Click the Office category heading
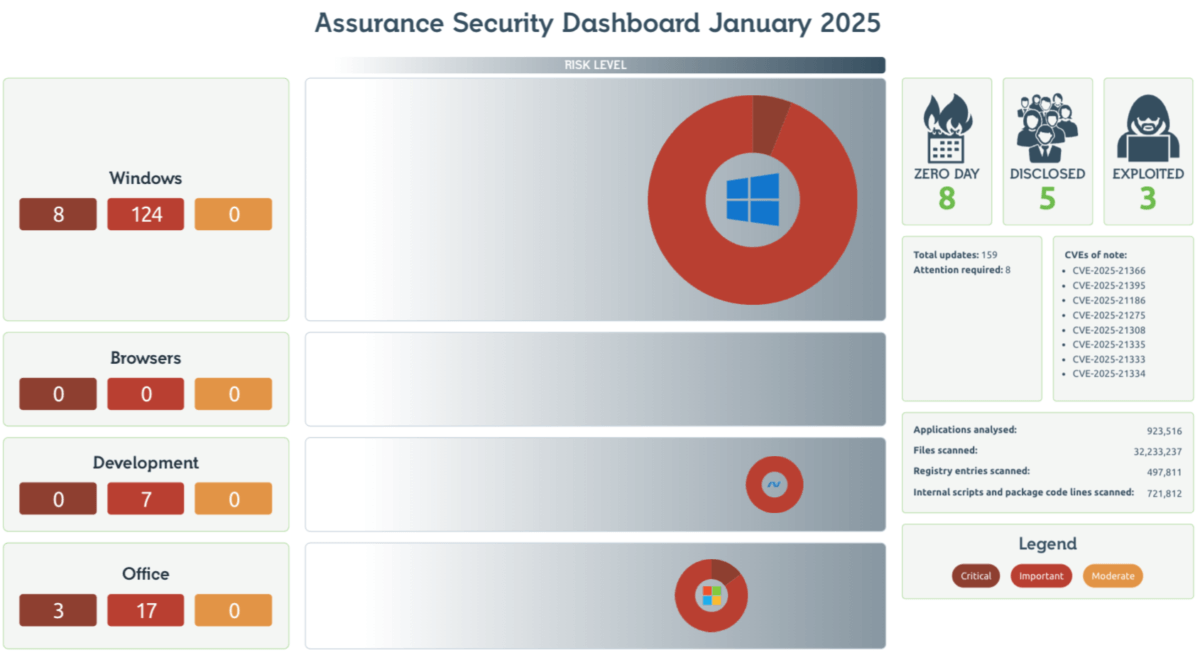 click(x=146, y=574)
